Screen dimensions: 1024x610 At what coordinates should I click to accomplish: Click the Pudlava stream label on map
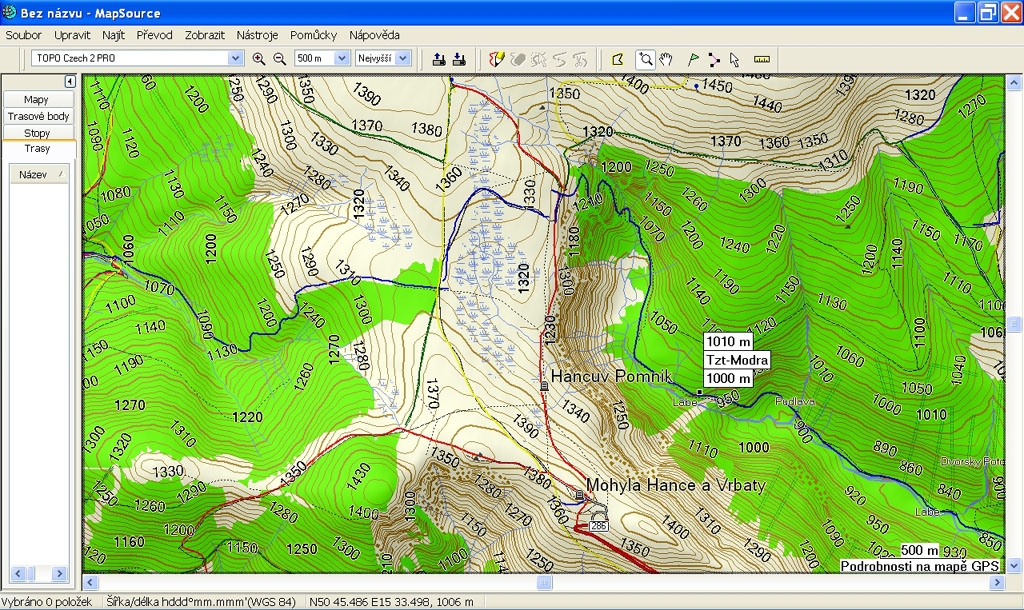coord(795,402)
